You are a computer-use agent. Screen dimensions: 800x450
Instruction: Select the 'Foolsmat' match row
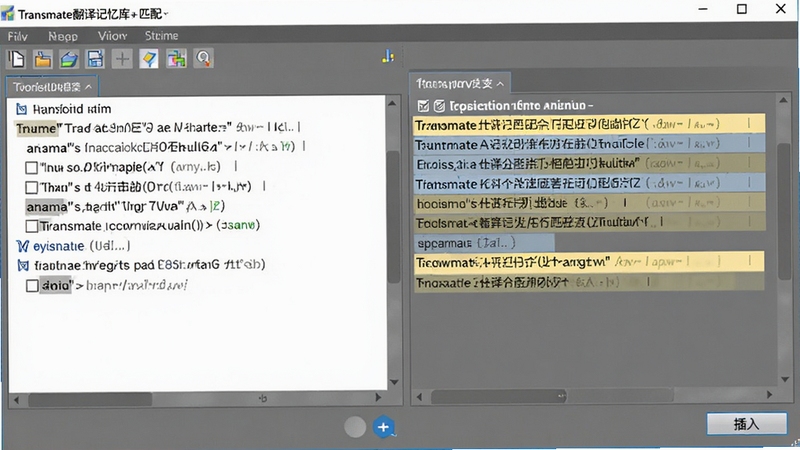589,222
